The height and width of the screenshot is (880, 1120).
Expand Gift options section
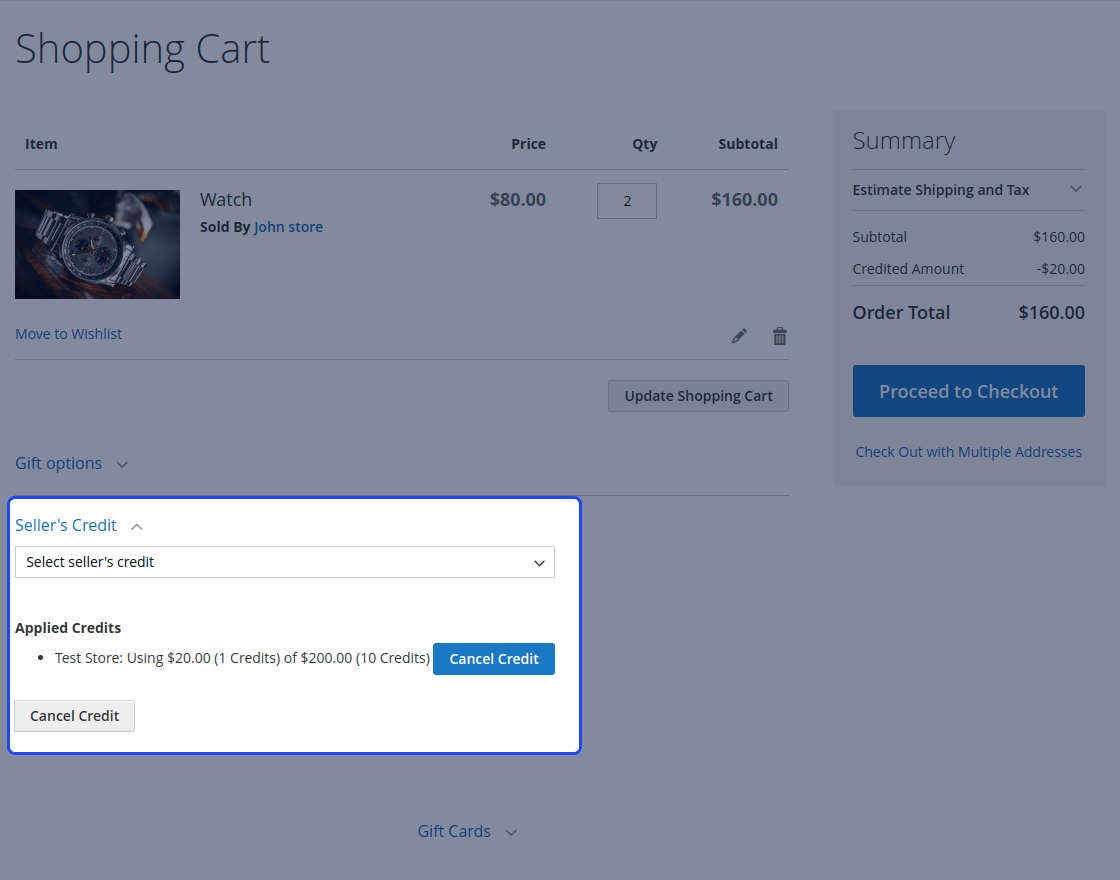(x=71, y=463)
